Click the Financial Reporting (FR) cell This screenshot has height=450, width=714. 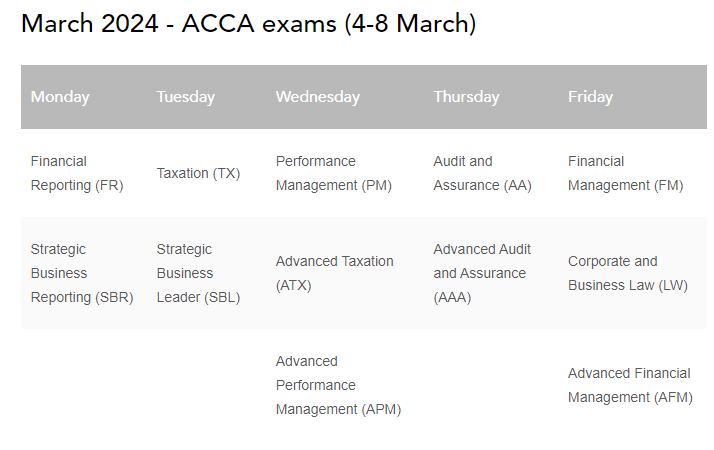point(77,173)
